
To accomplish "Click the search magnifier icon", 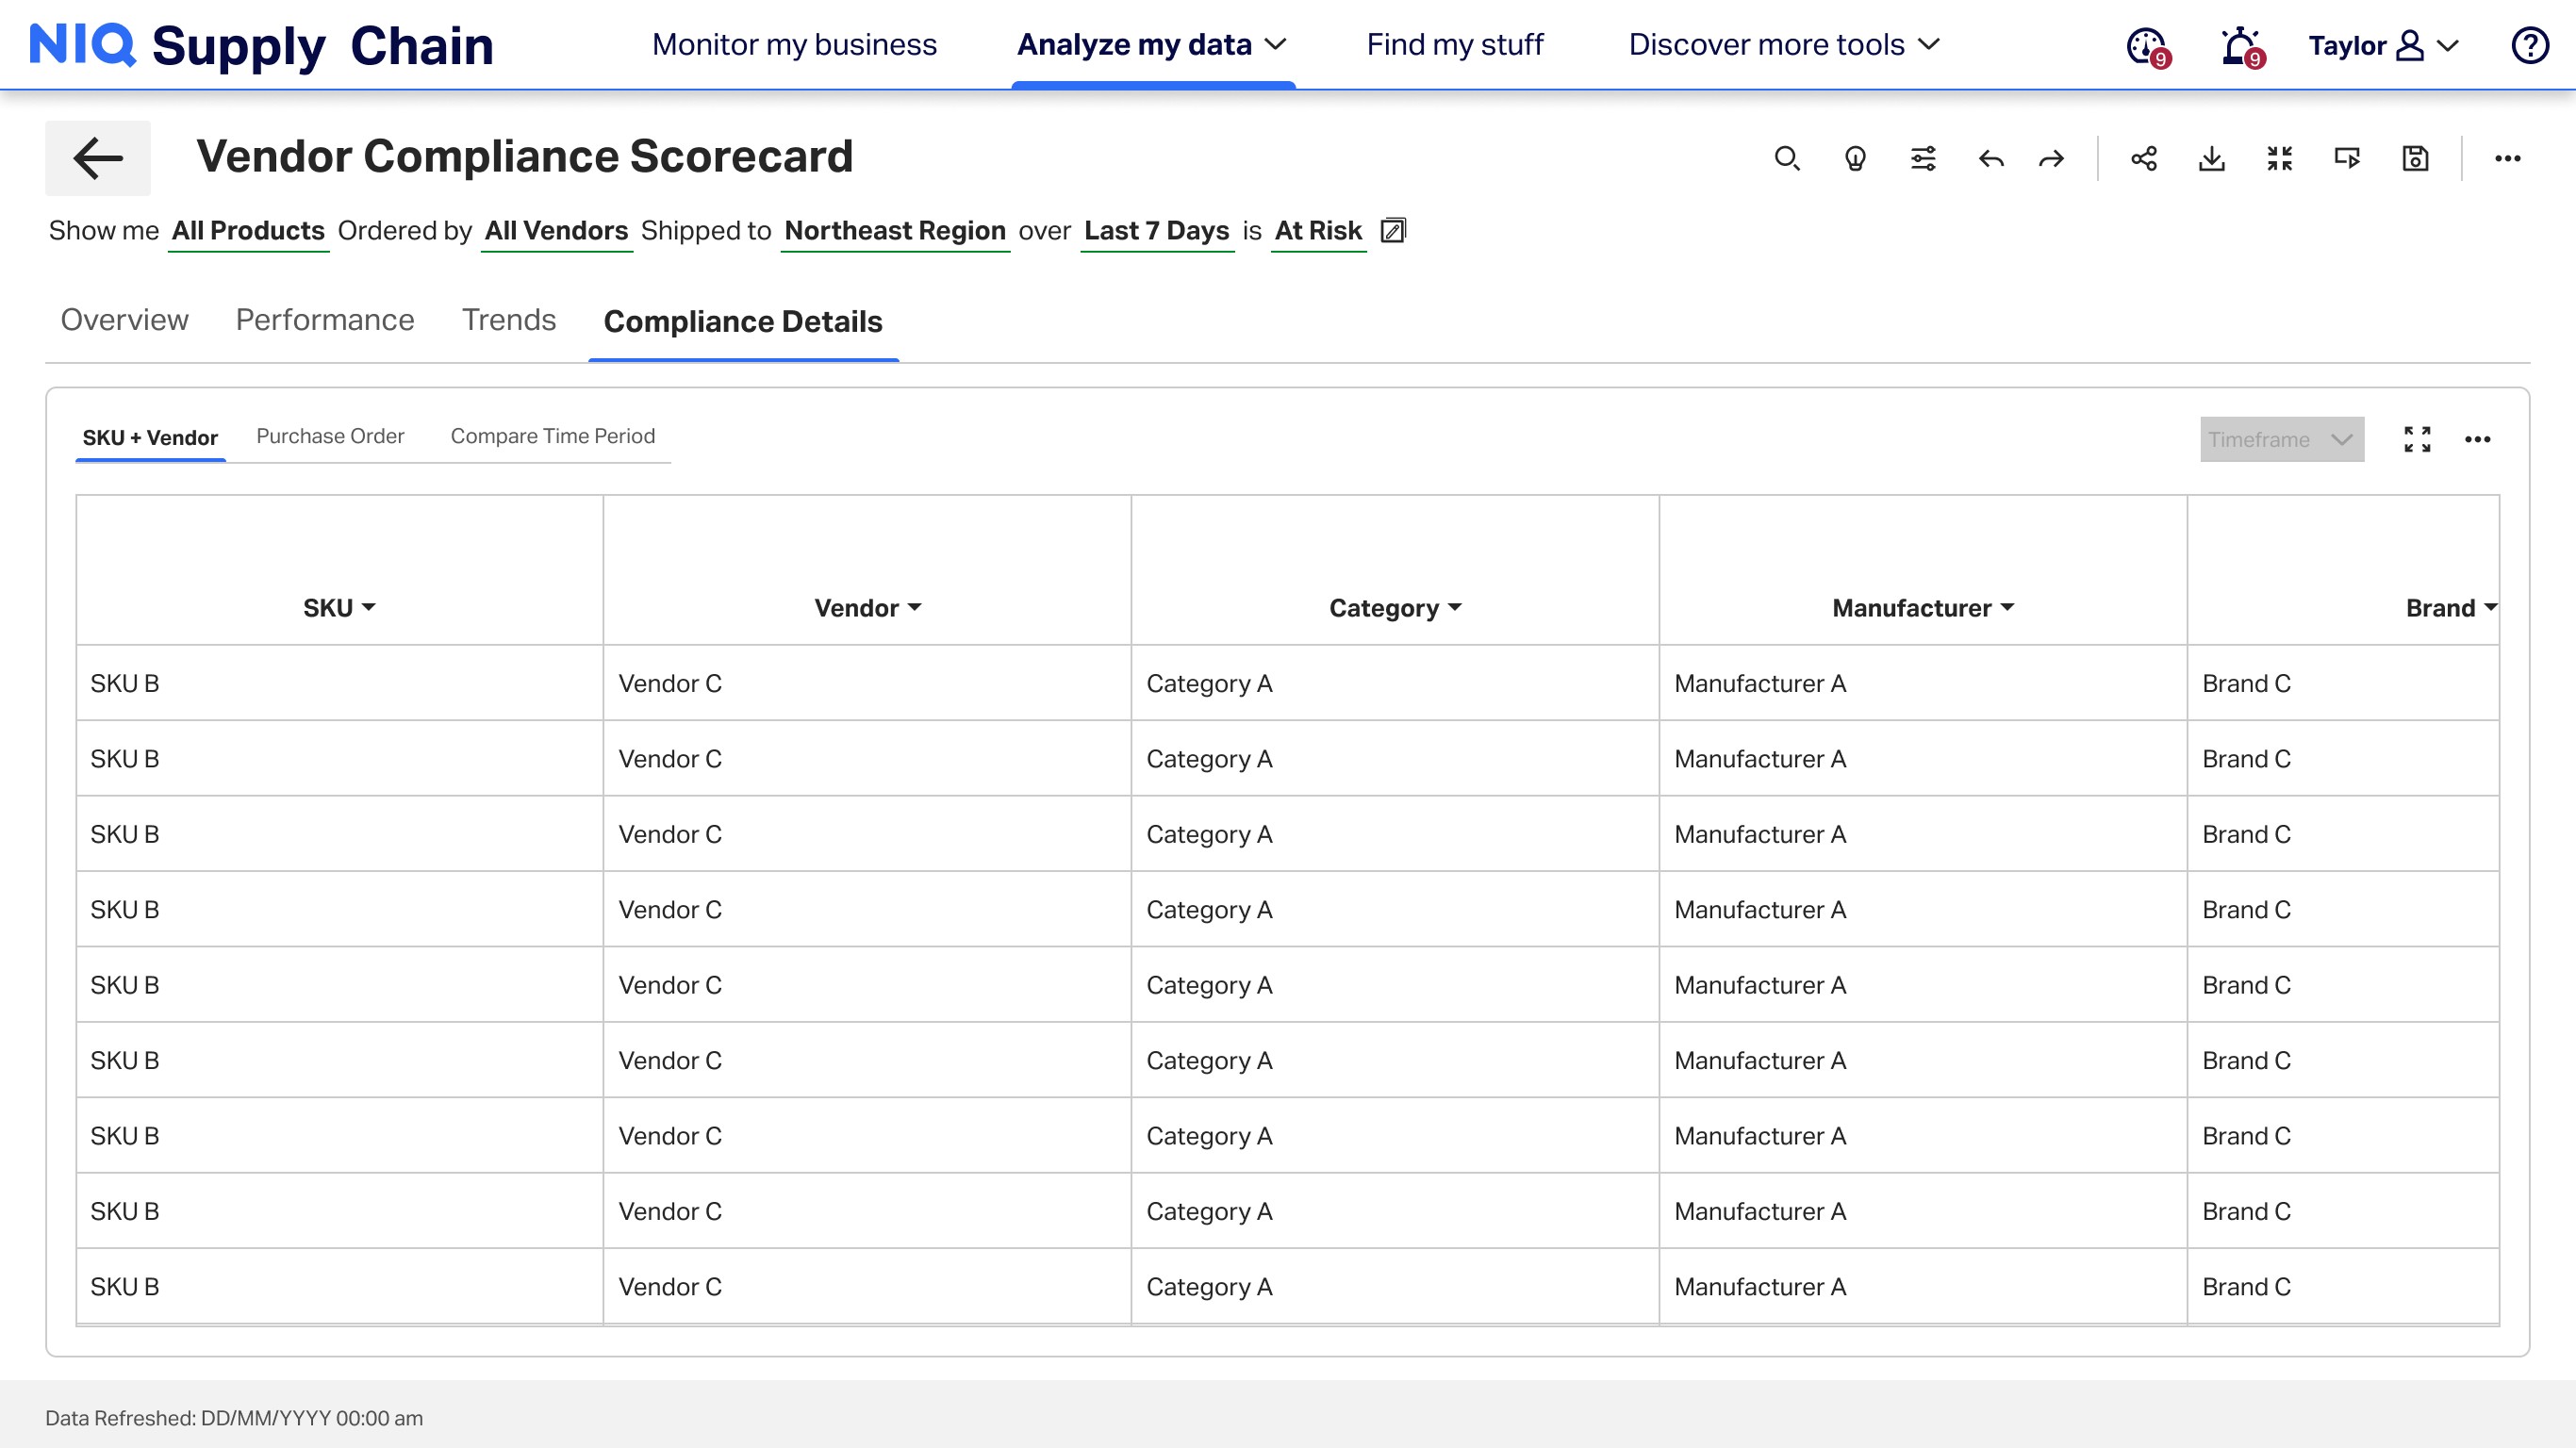I will 1787,158.
